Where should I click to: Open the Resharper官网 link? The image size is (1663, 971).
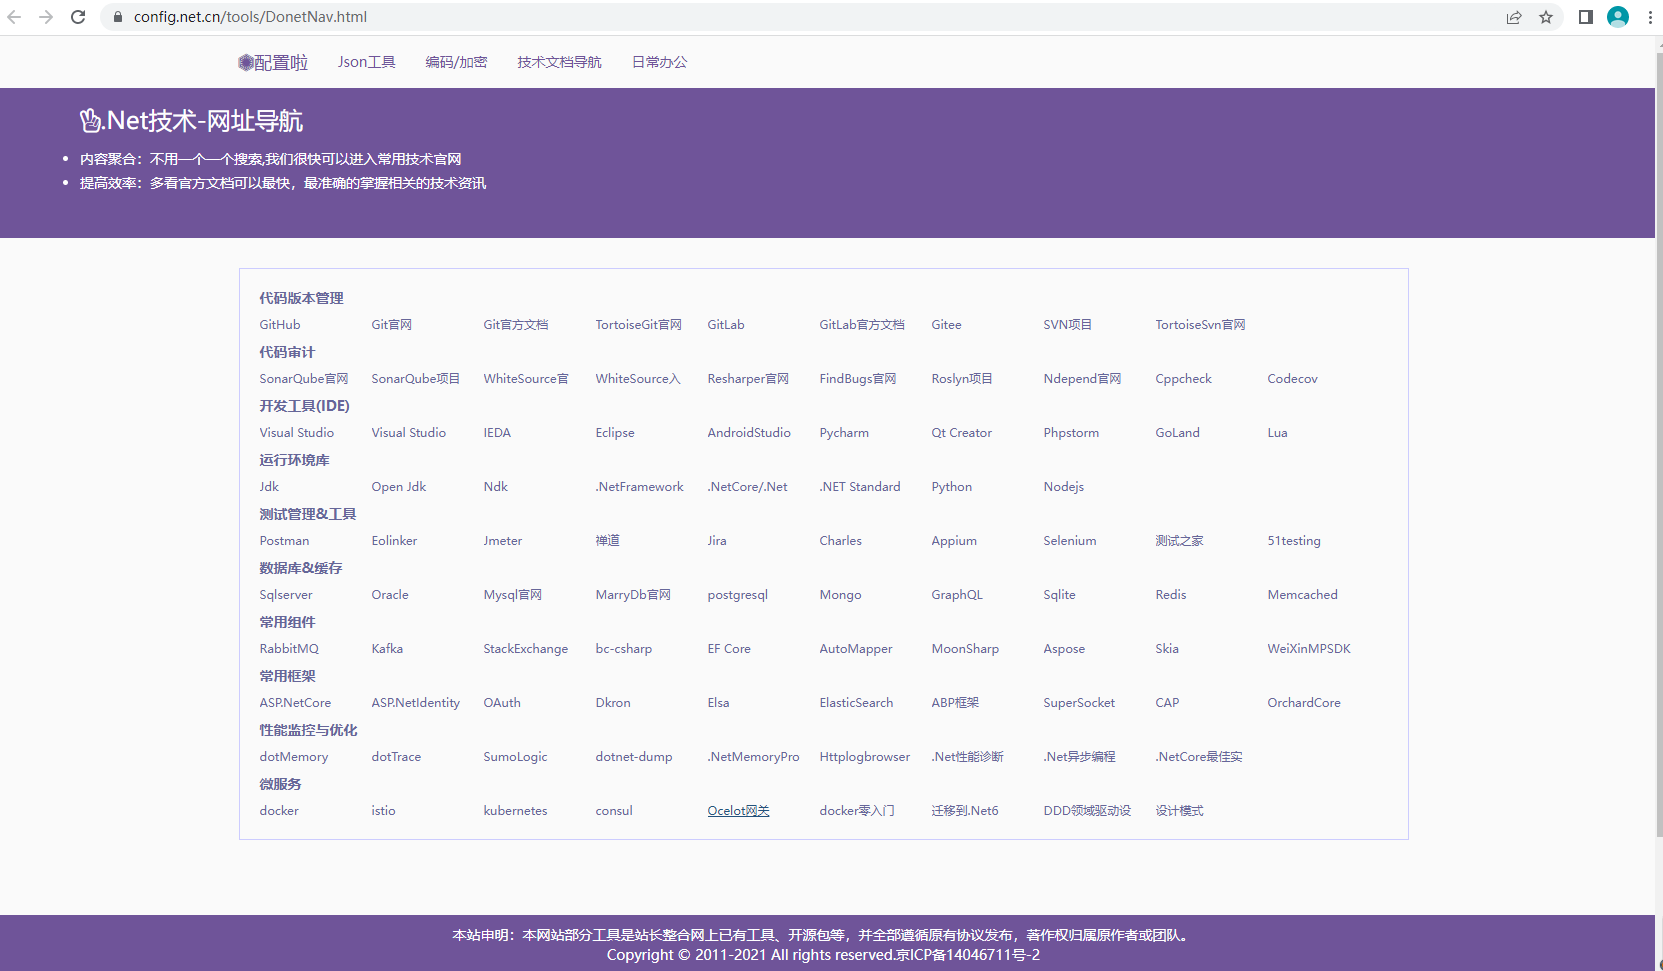tap(748, 379)
